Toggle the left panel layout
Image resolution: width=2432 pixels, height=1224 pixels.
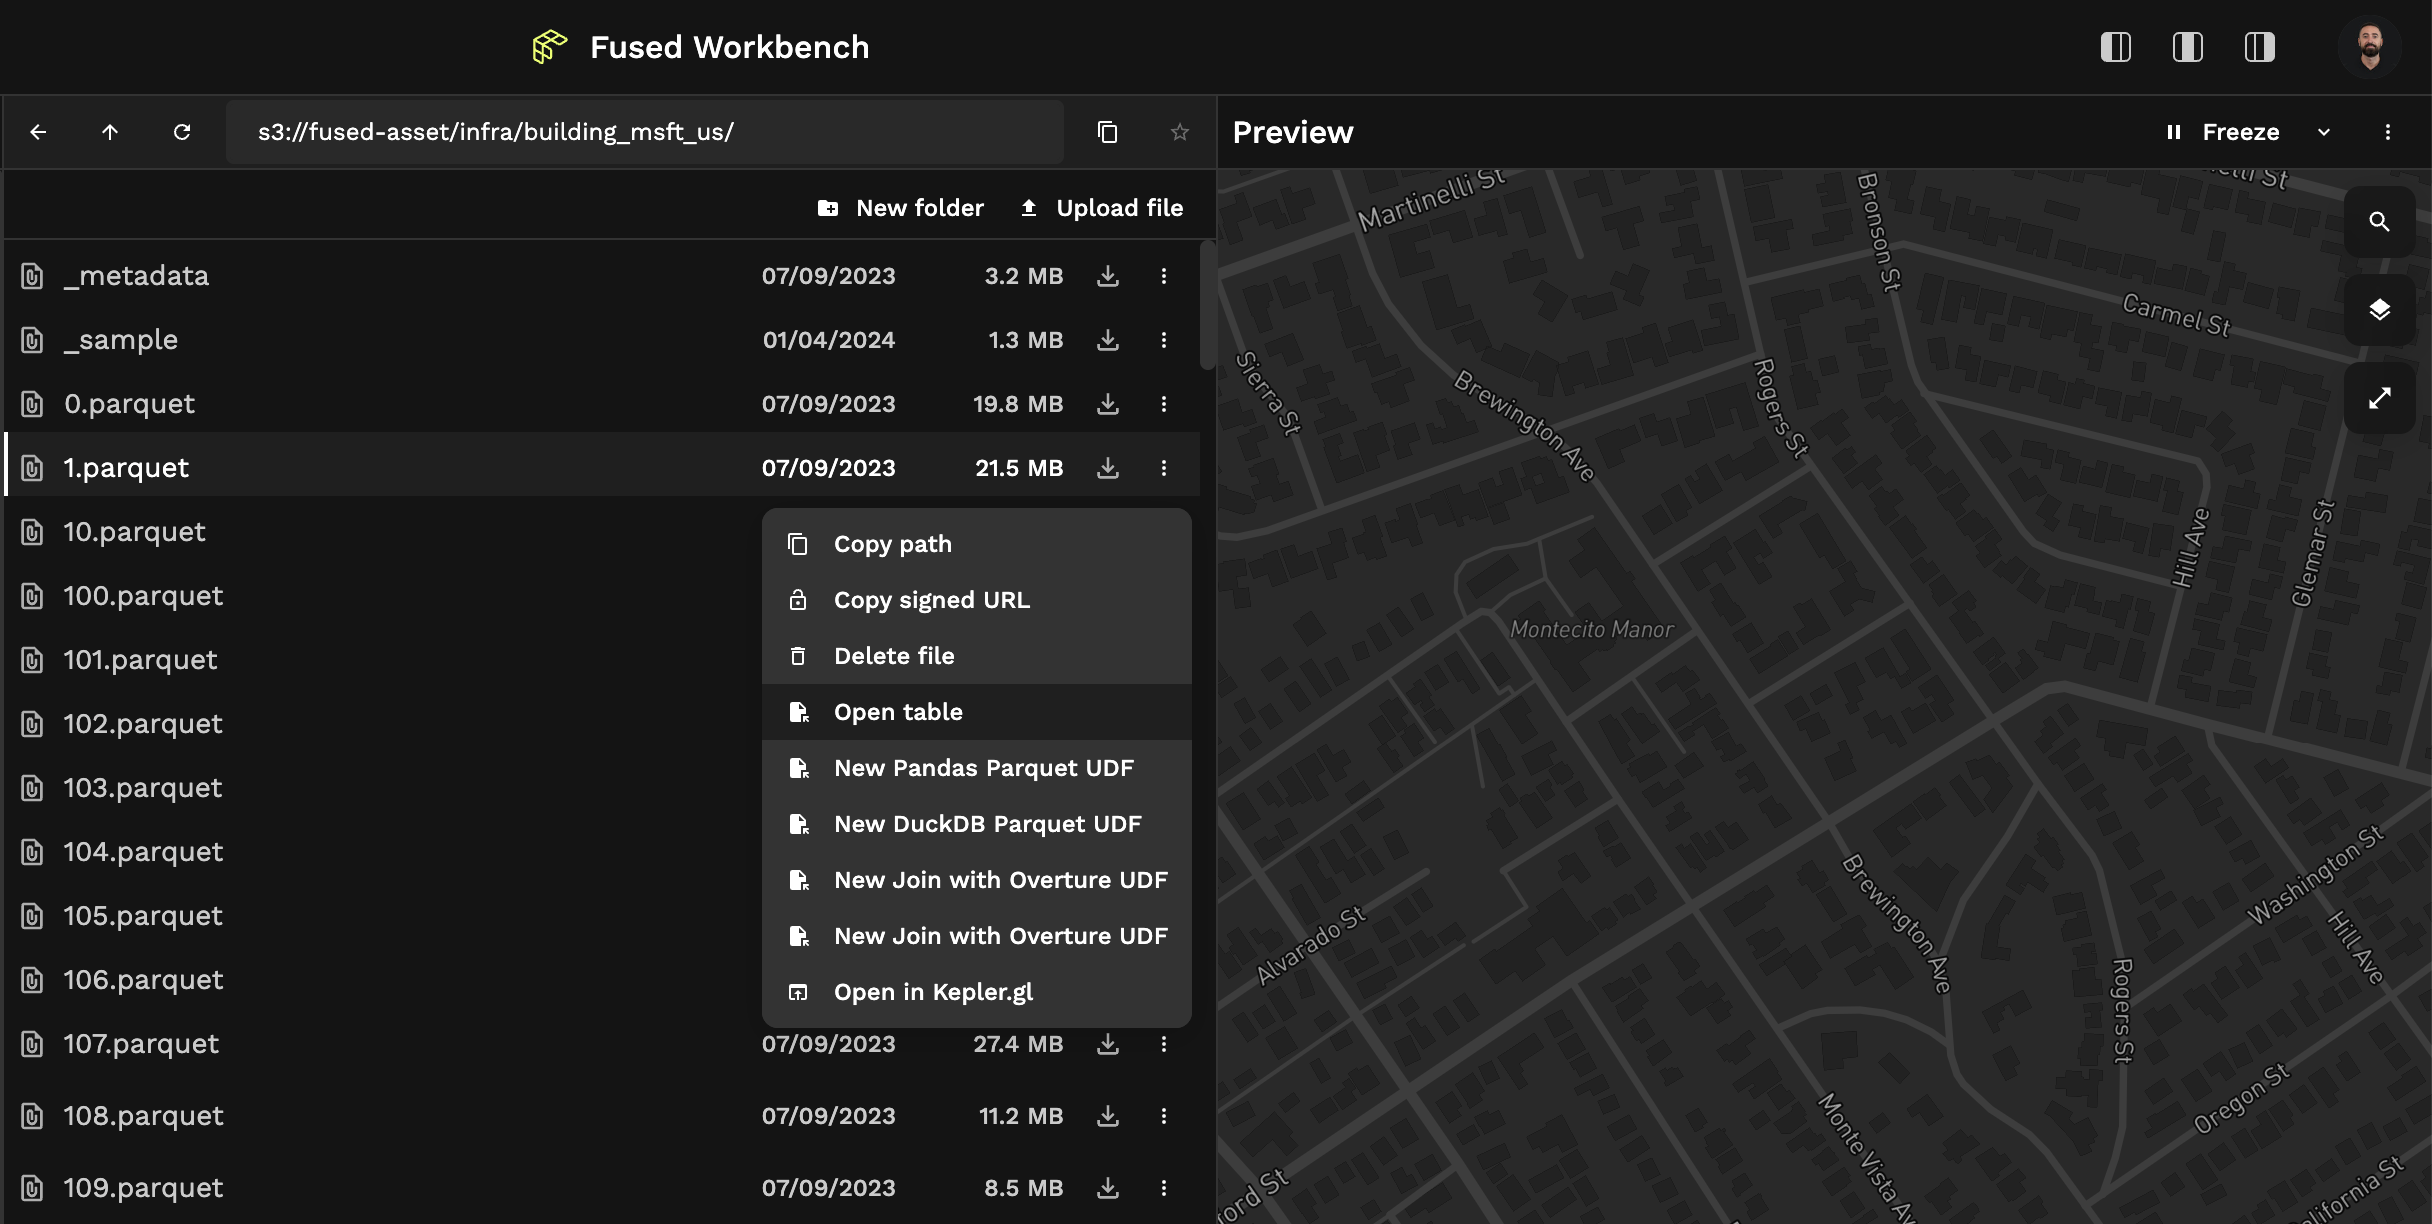(x=2116, y=47)
